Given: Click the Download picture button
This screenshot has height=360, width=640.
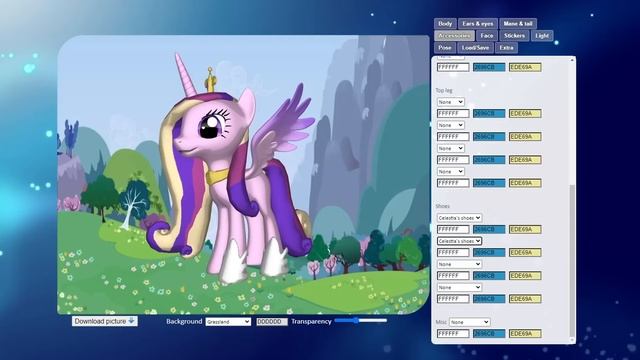Looking at the screenshot, I should [x=104, y=321].
